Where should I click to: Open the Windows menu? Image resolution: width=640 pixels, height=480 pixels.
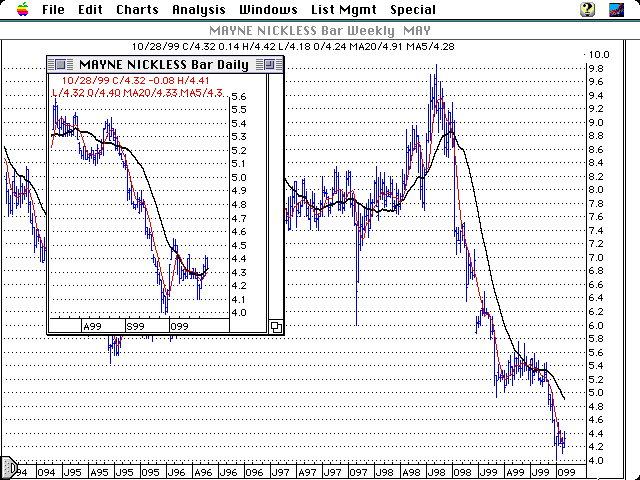[x=268, y=9]
